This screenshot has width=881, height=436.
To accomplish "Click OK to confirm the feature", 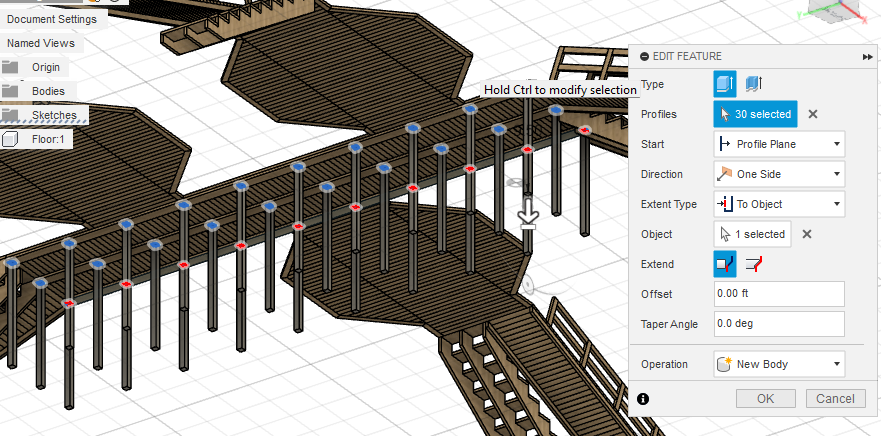I will pos(766,399).
